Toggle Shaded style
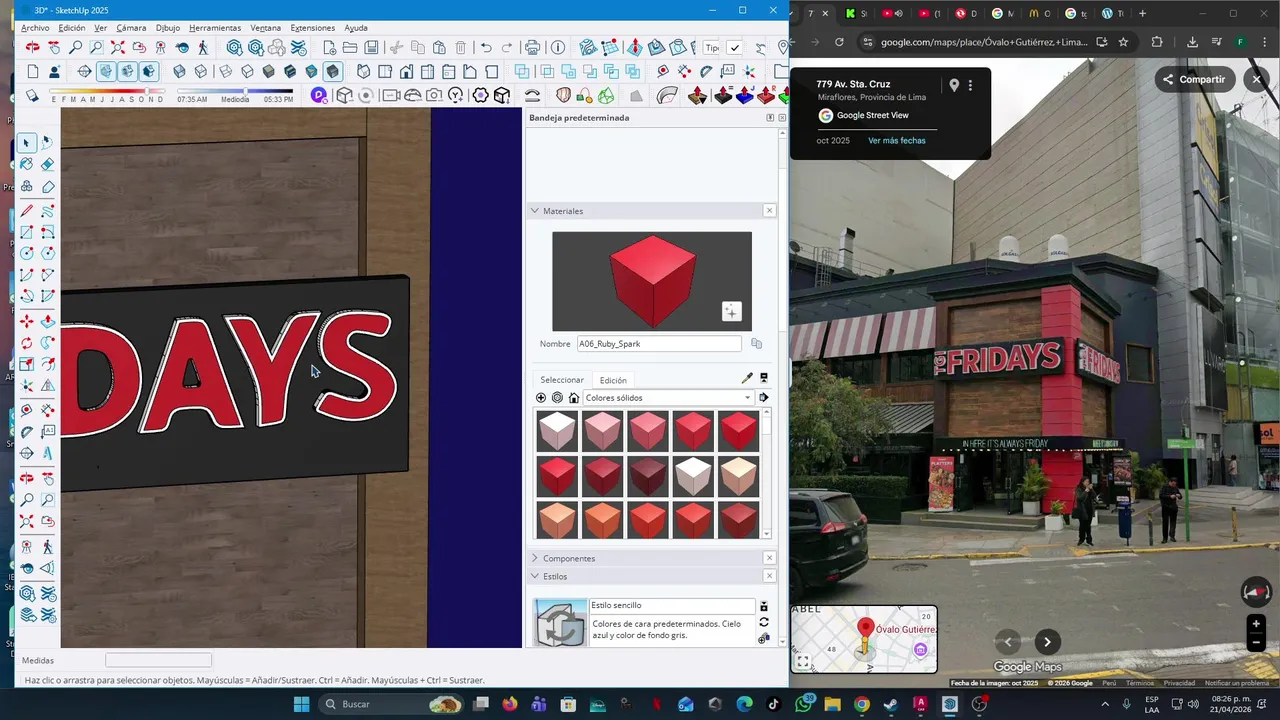This screenshot has height=720, width=1280. click(268, 71)
